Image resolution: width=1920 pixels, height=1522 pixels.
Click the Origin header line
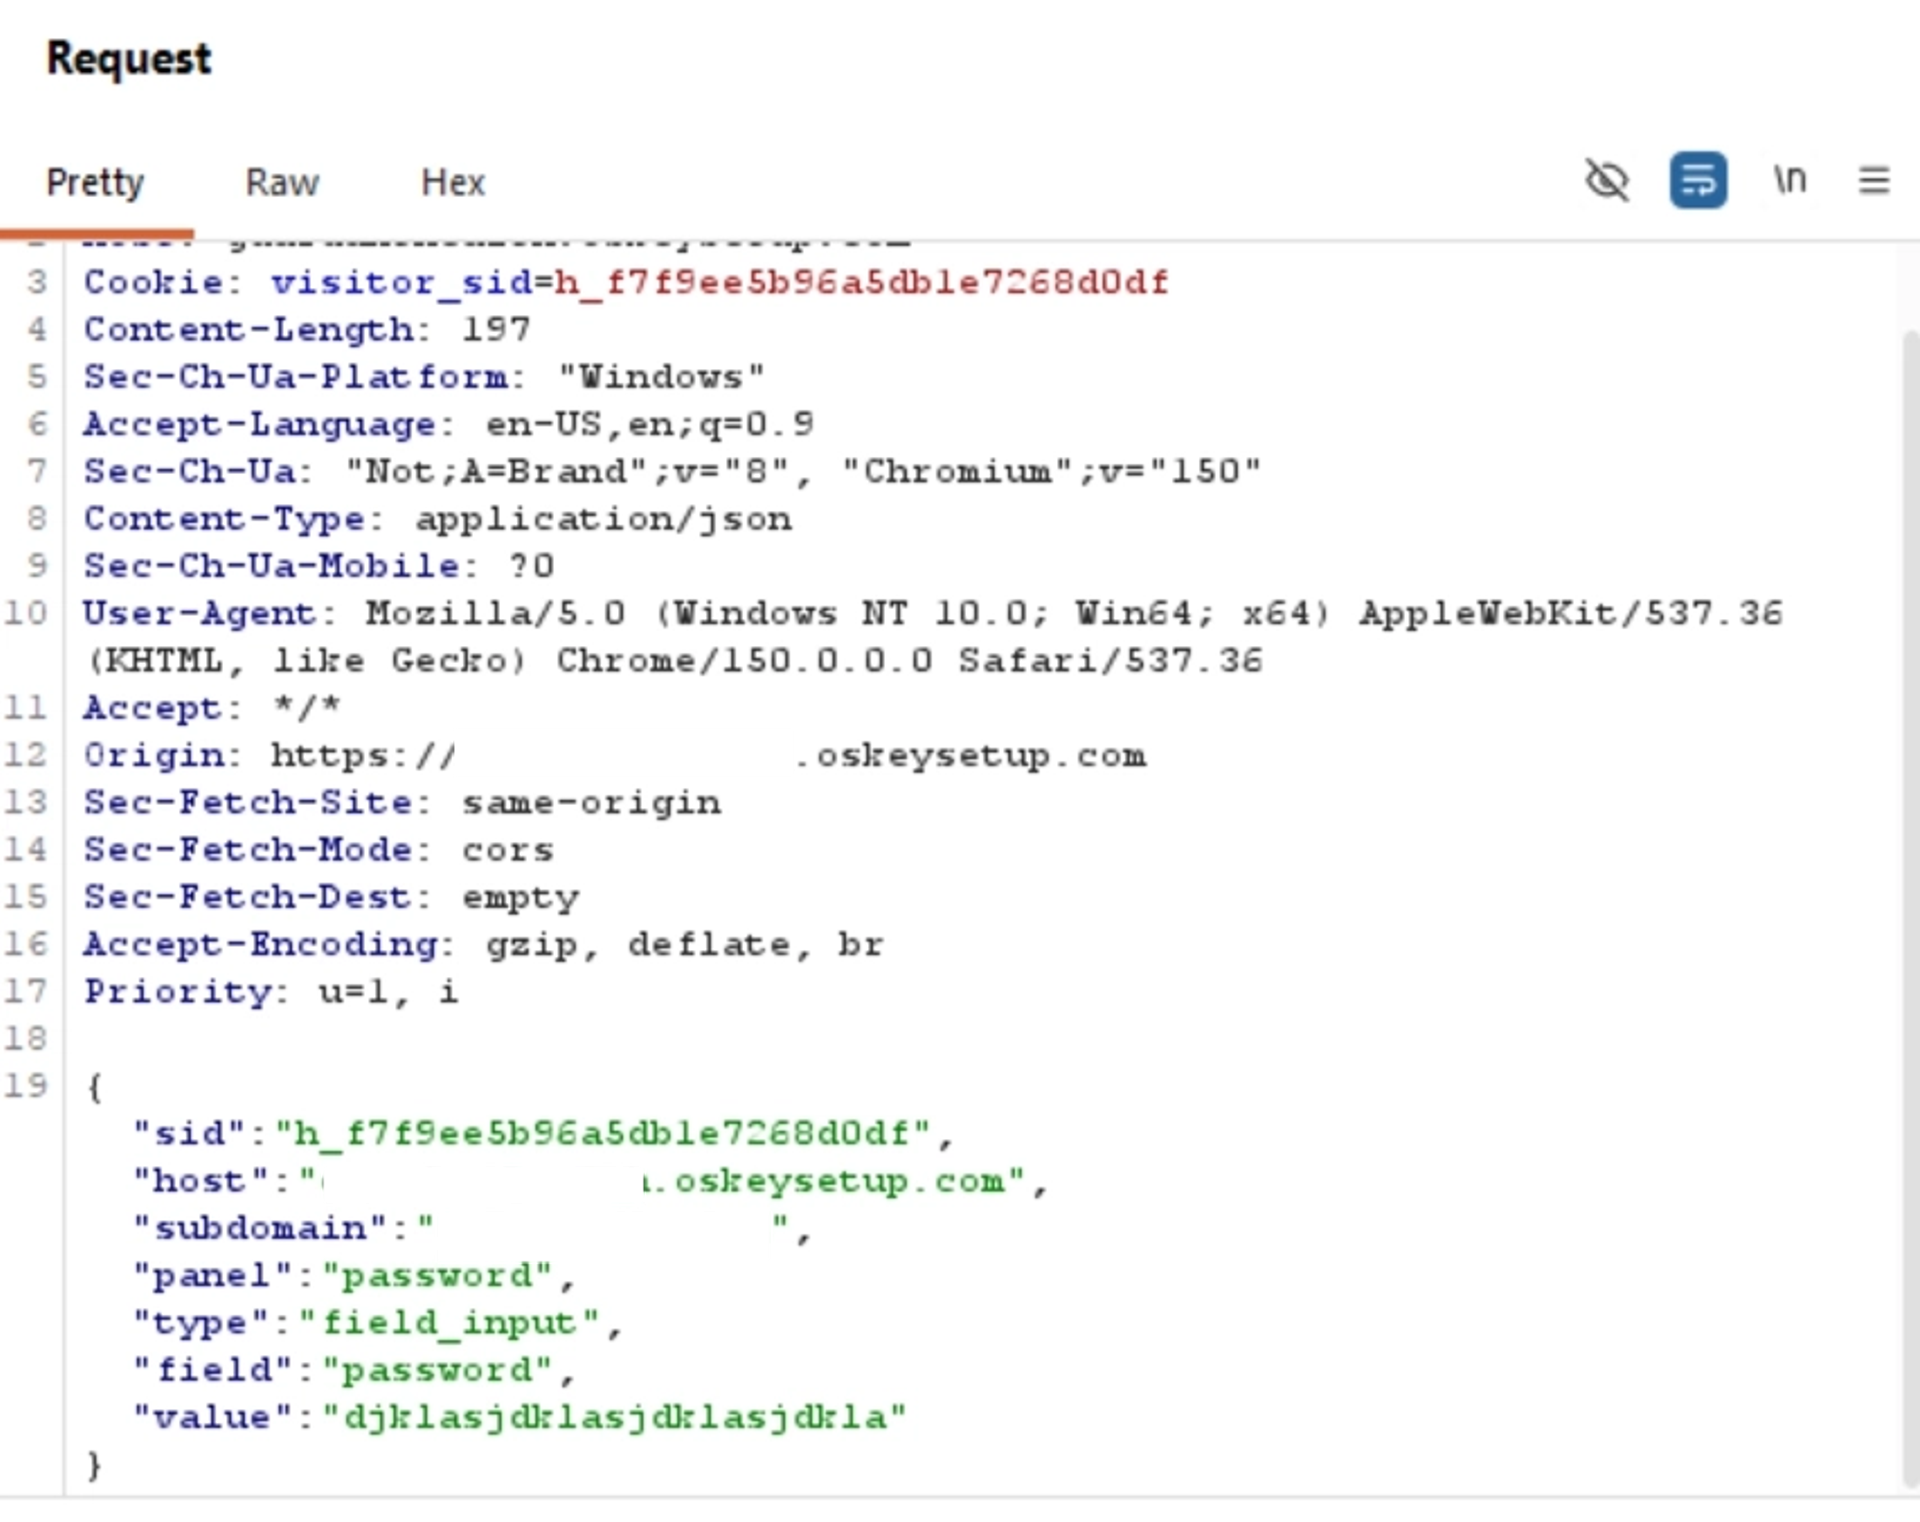pos(615,755)
